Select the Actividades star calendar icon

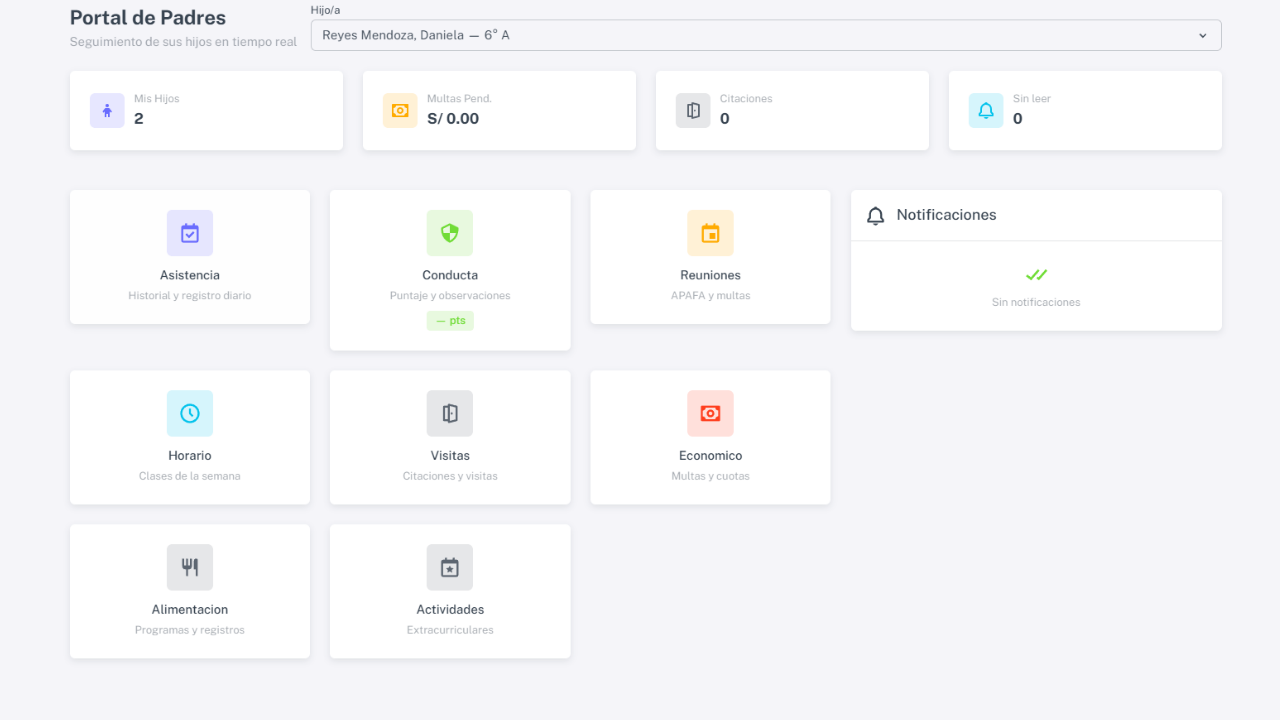pyautogui.click(x=450, y=567)
